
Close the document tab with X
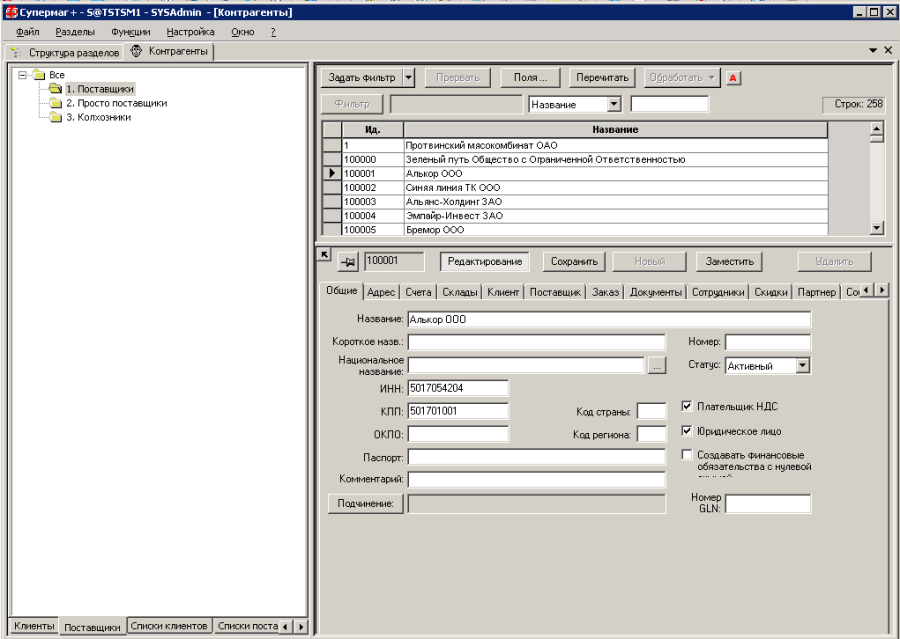coord(888,51)
